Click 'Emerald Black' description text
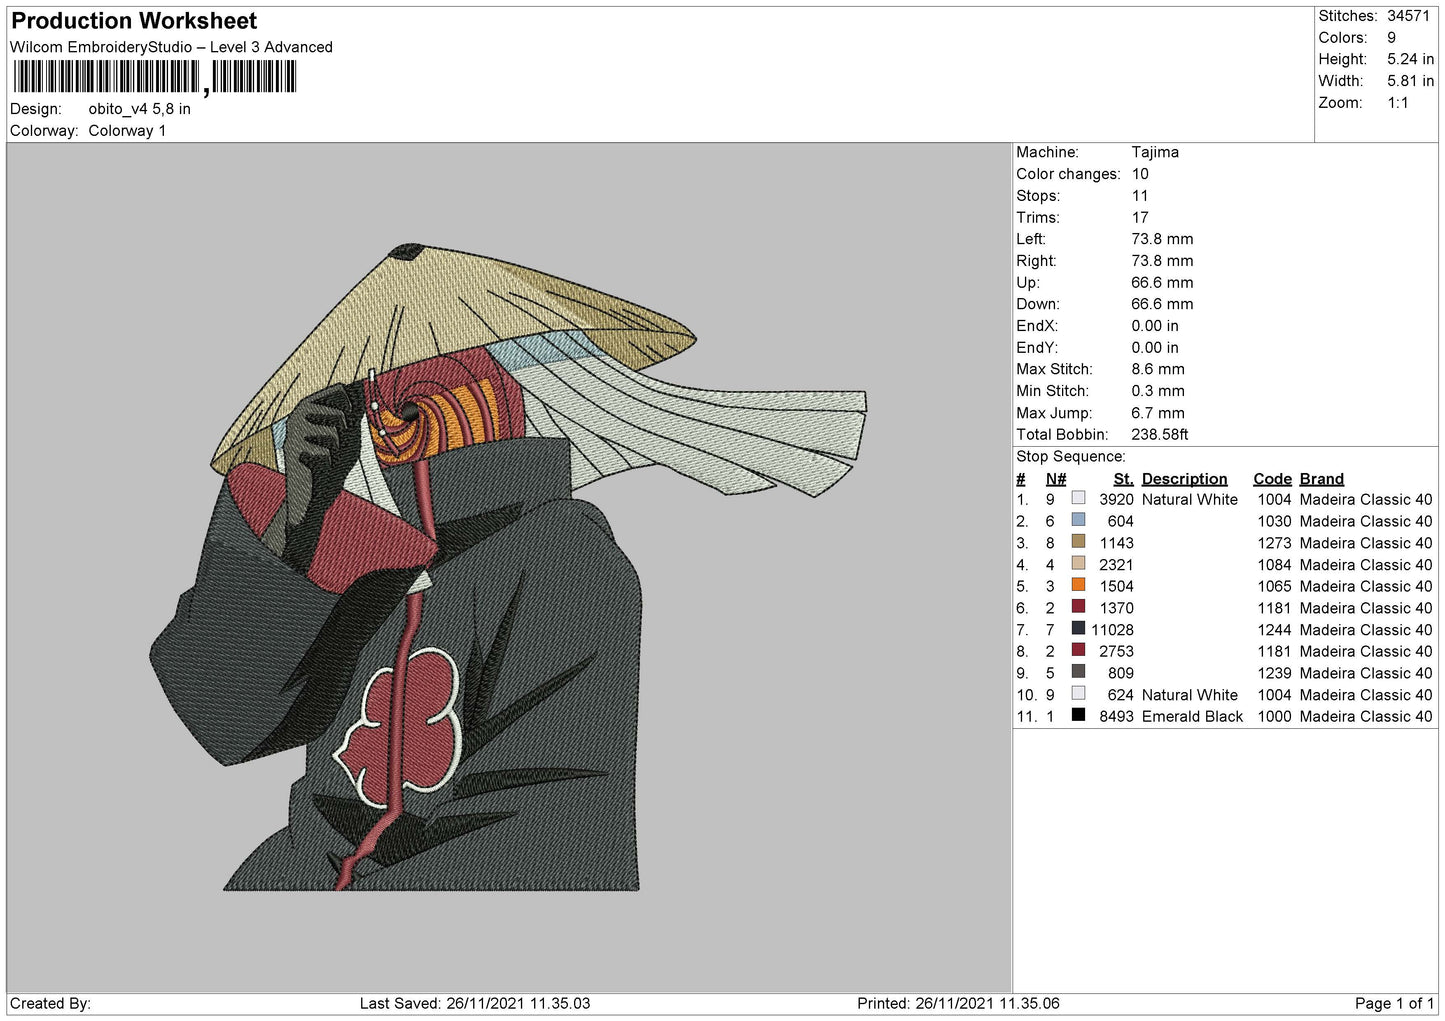The width and height of the screenshot is (1445, 1021). 1192,717
